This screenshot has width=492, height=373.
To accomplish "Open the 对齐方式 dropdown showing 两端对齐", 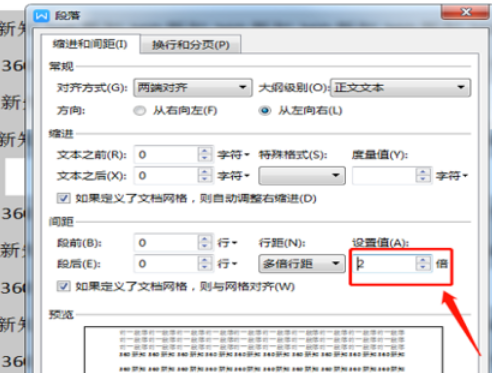I will (x=193, y=88).
